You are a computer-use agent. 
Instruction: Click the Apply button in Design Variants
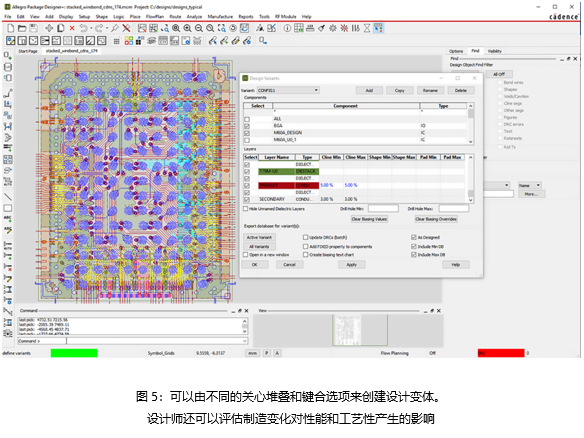[x=352, y=265]
